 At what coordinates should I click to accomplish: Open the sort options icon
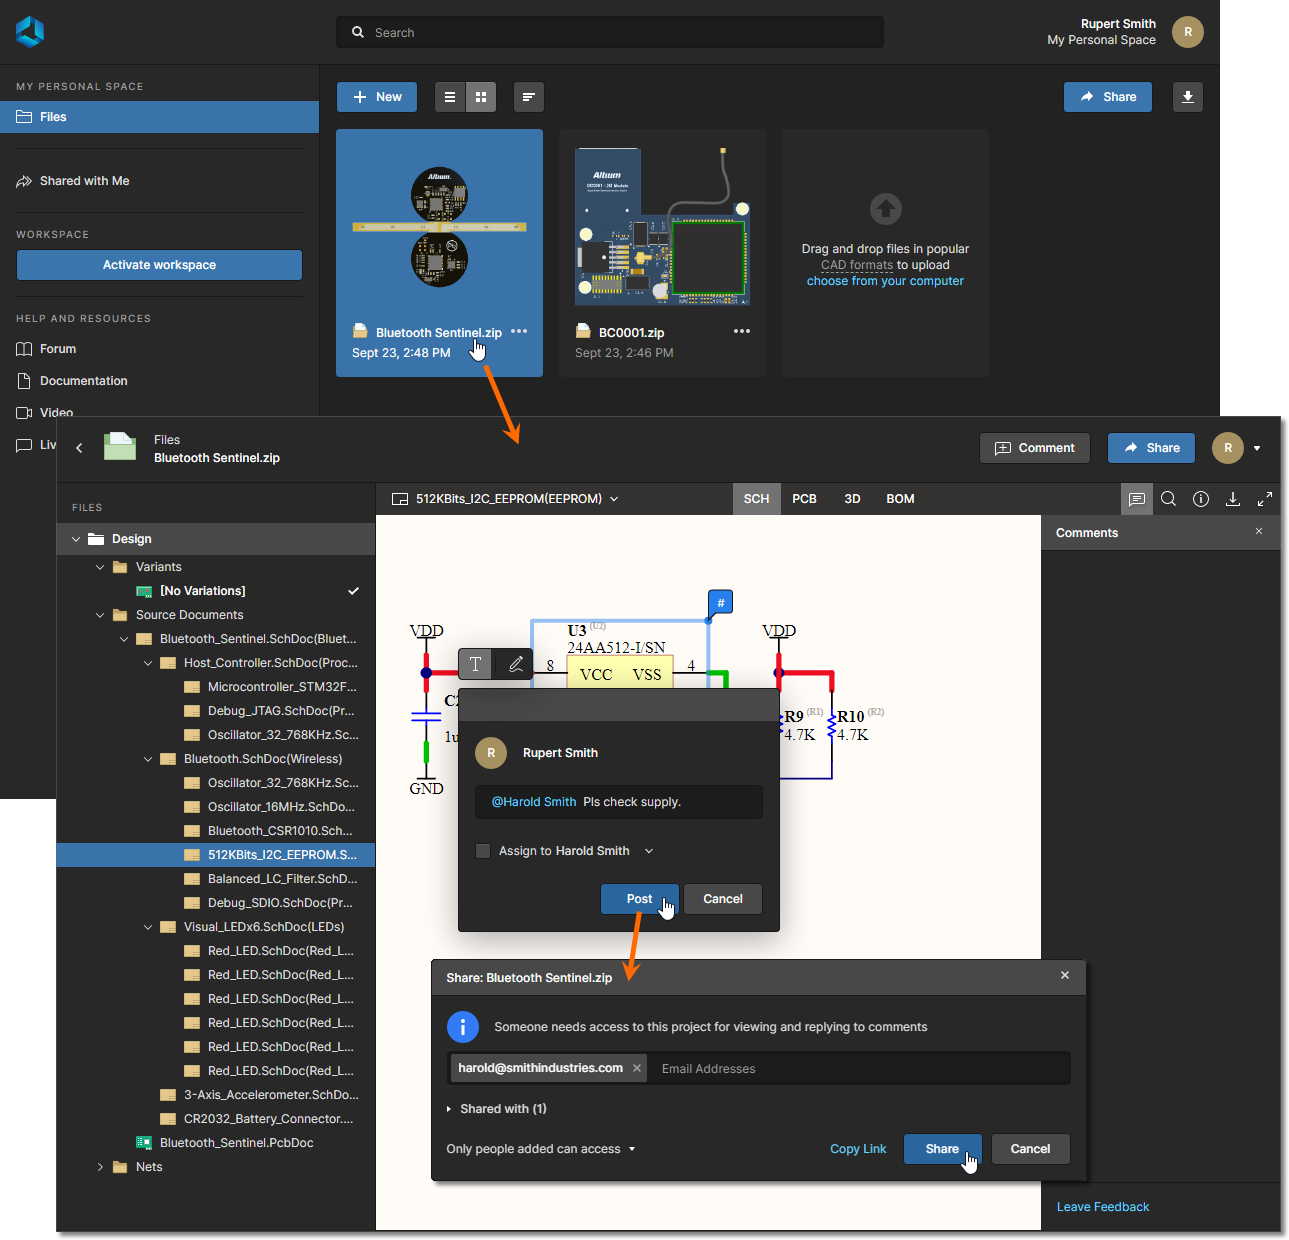click(528, 97)
